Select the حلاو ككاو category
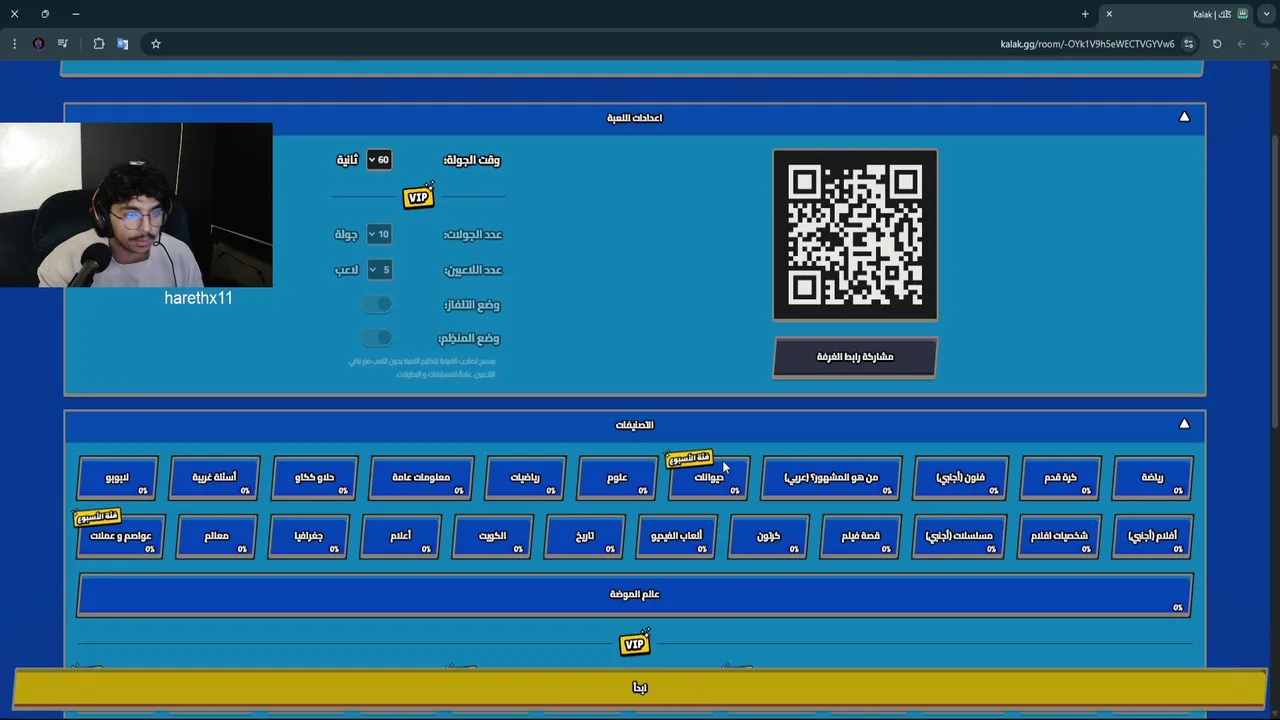Image resolution: width=1280 pixels, height=720 pixels. 314,478
